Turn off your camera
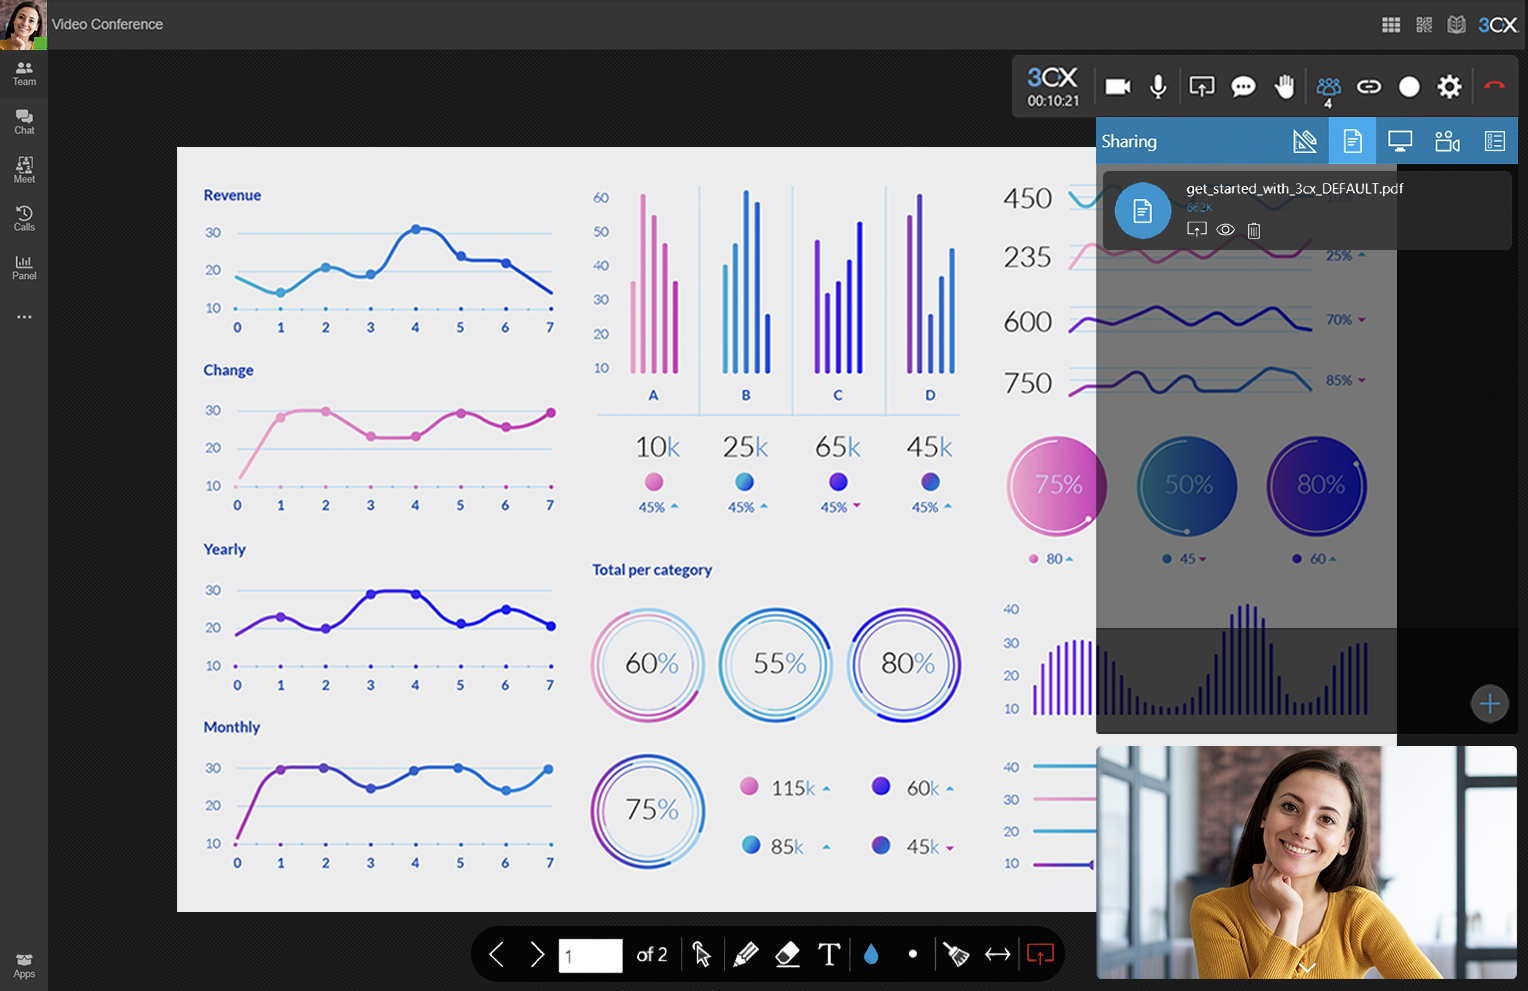 1116,86
